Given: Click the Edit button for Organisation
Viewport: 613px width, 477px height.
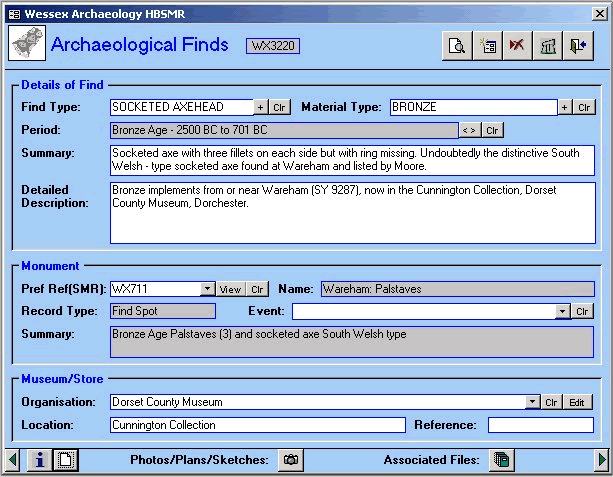Looking at the screenshot, I should click(576, 402).
